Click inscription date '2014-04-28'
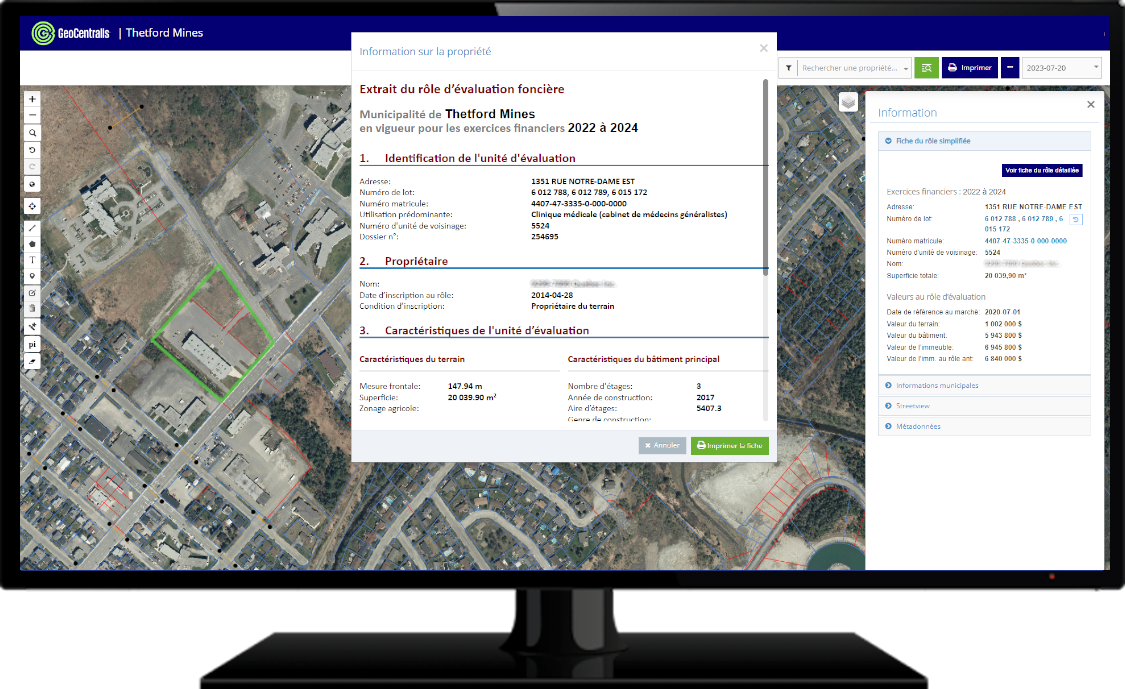 pos(552,295)
